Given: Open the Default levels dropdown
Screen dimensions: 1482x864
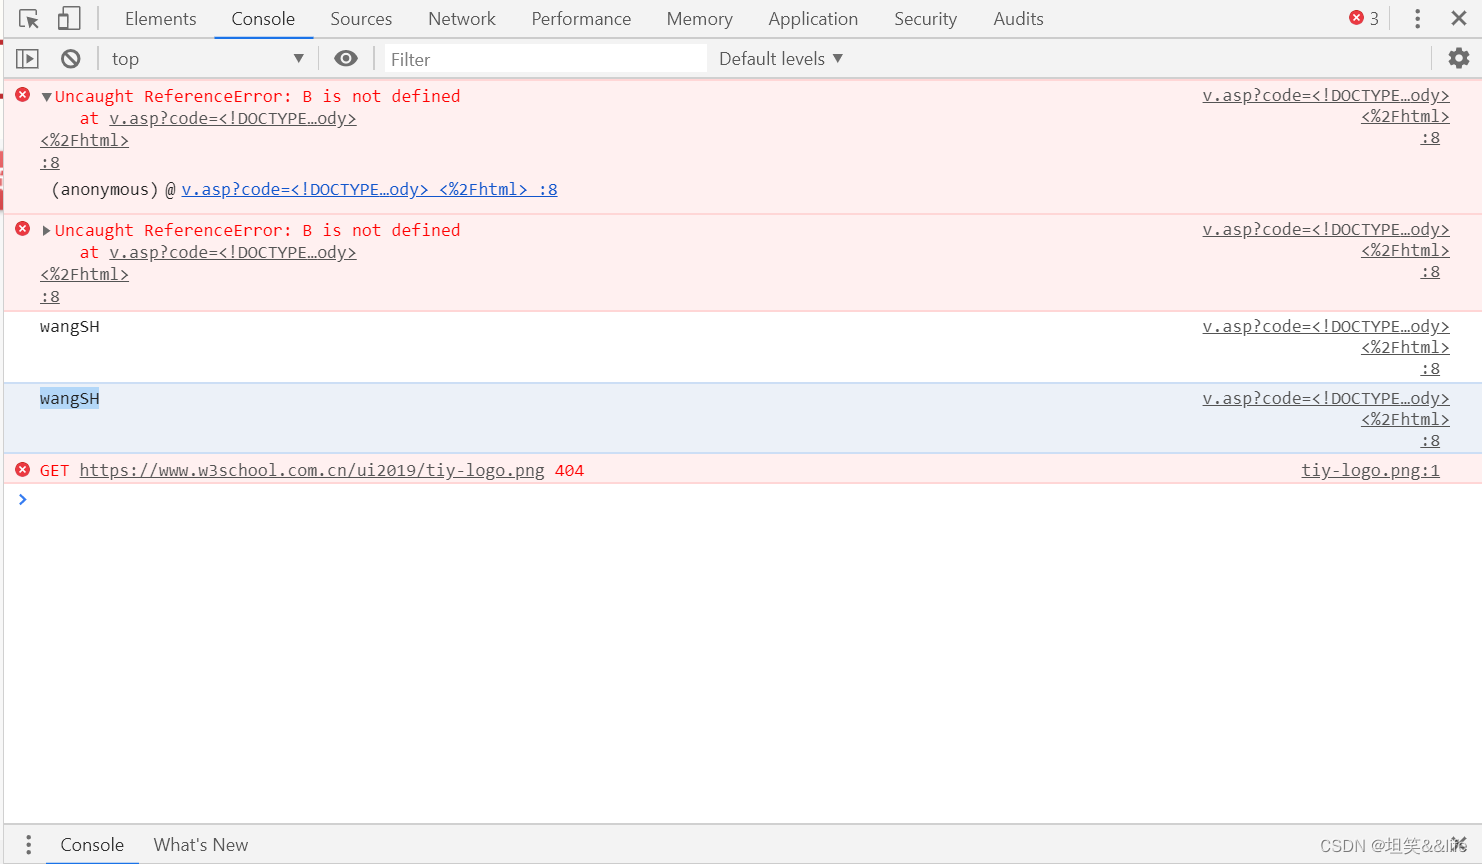Looking at the screenshot, I should (780, 58).
